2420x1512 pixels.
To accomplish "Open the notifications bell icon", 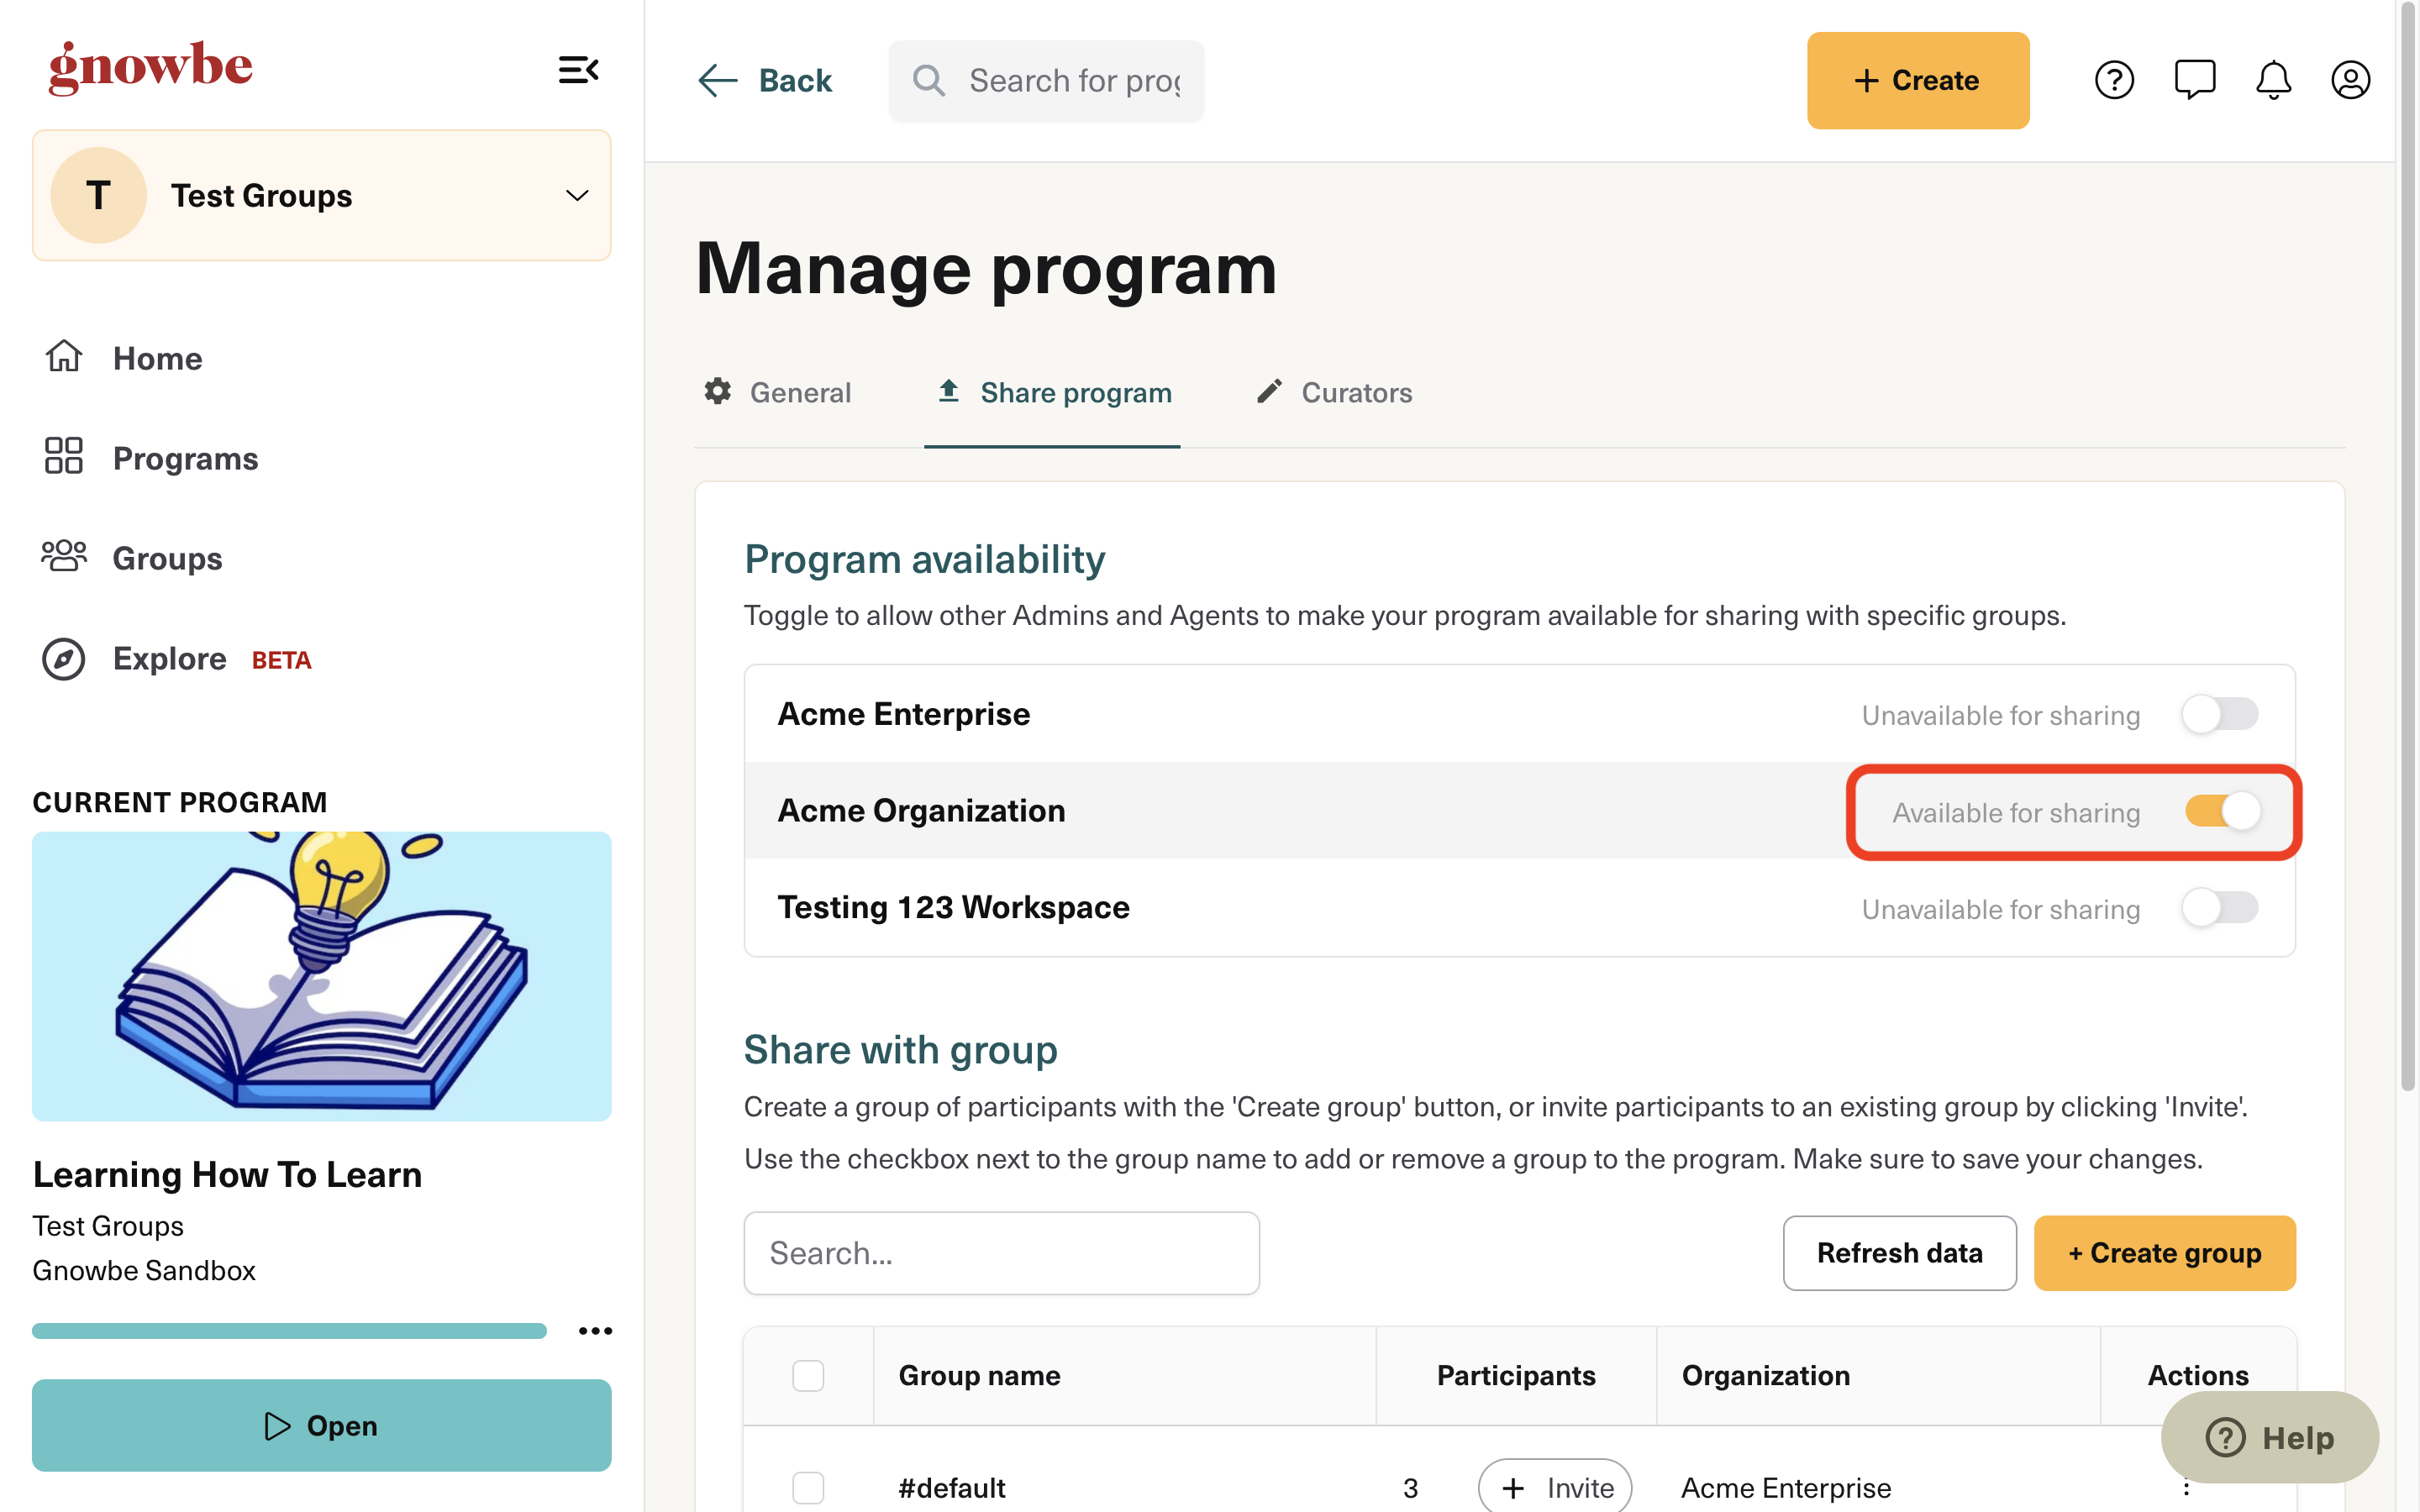I will (x=2273, y=80).
